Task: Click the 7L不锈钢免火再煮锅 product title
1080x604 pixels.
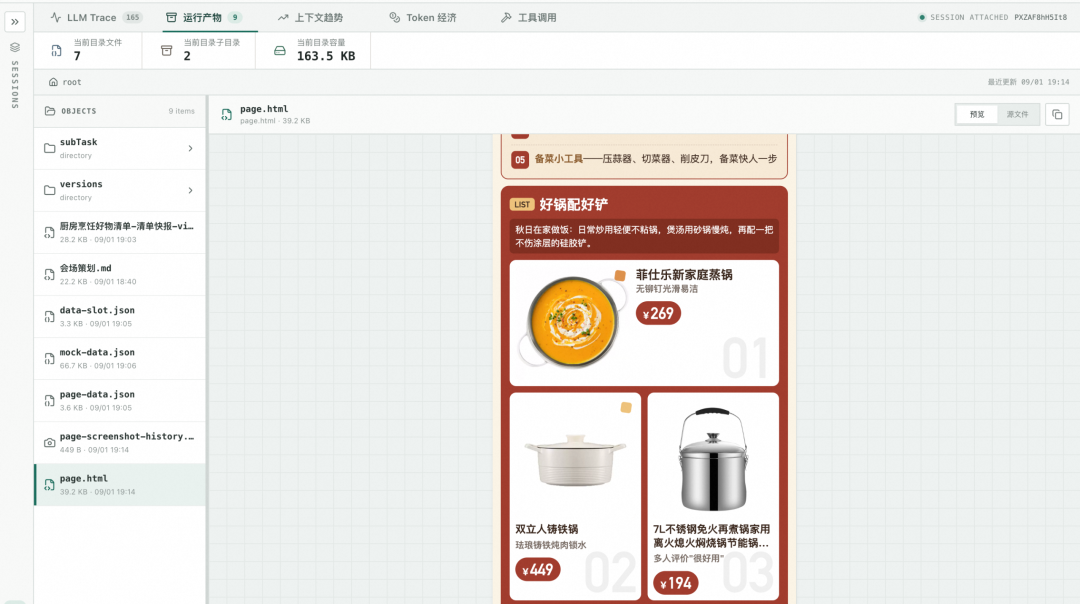Action: point(712,536)
